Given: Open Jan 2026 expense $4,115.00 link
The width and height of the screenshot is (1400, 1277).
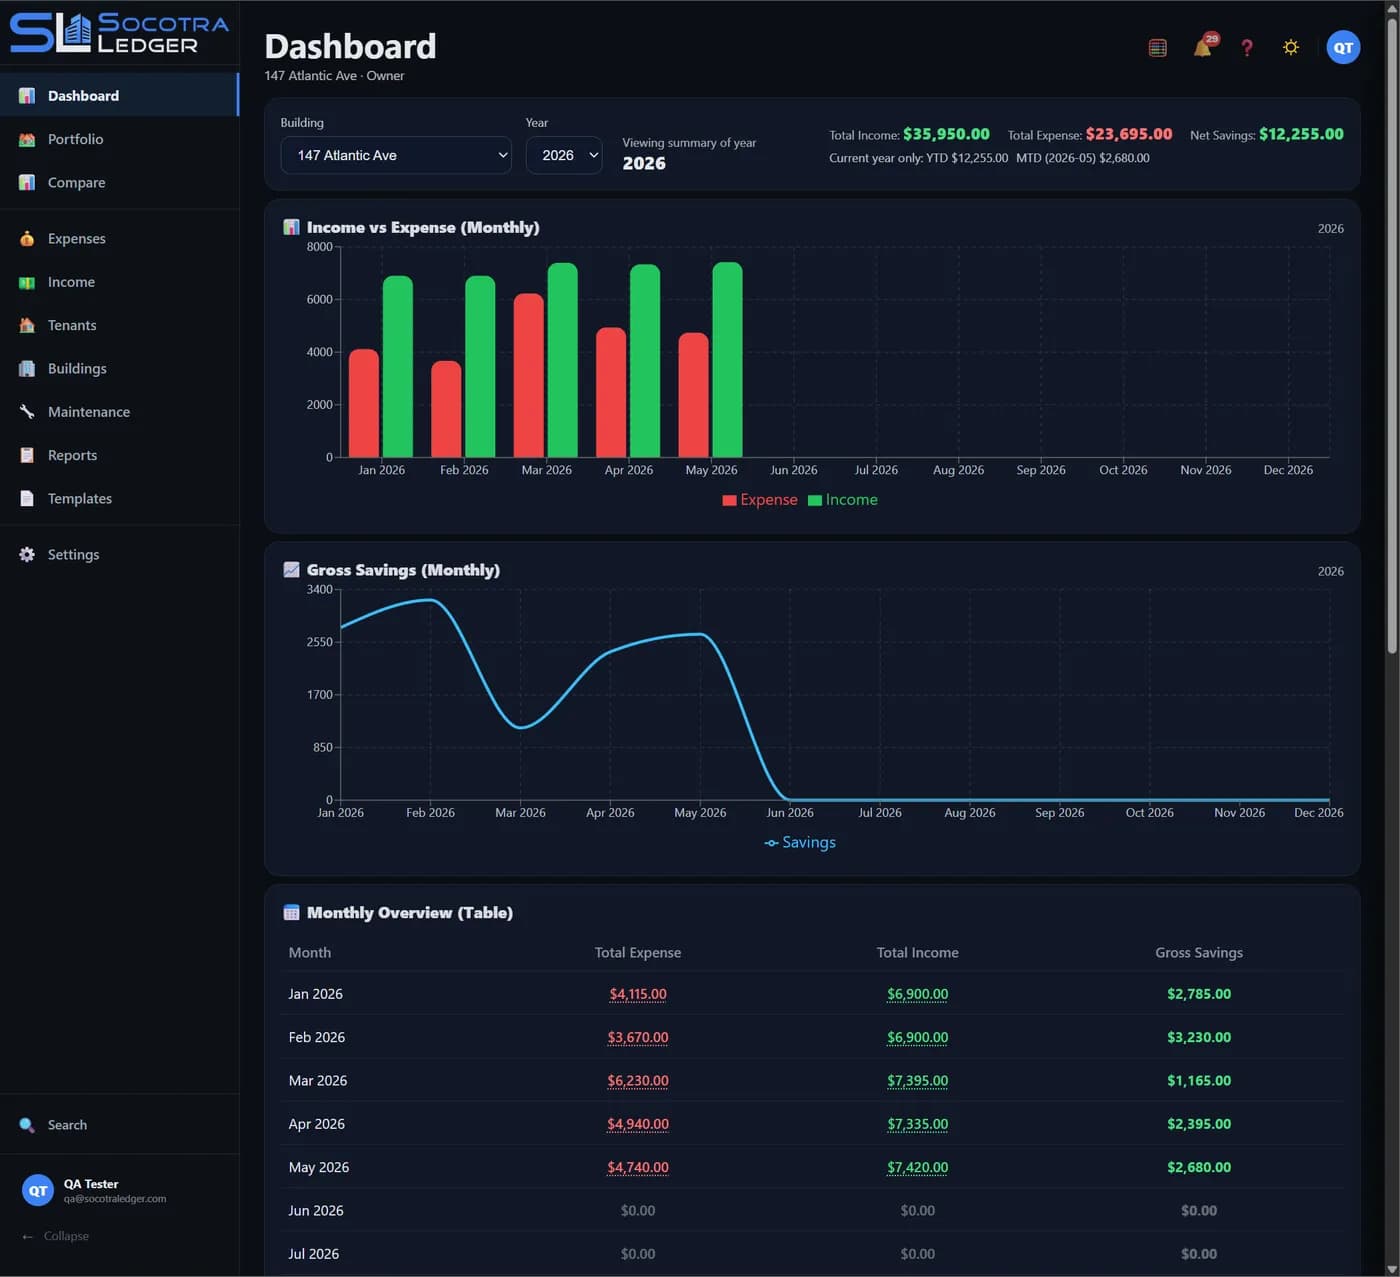Looking at the screenshot, I should coord(638,994).
